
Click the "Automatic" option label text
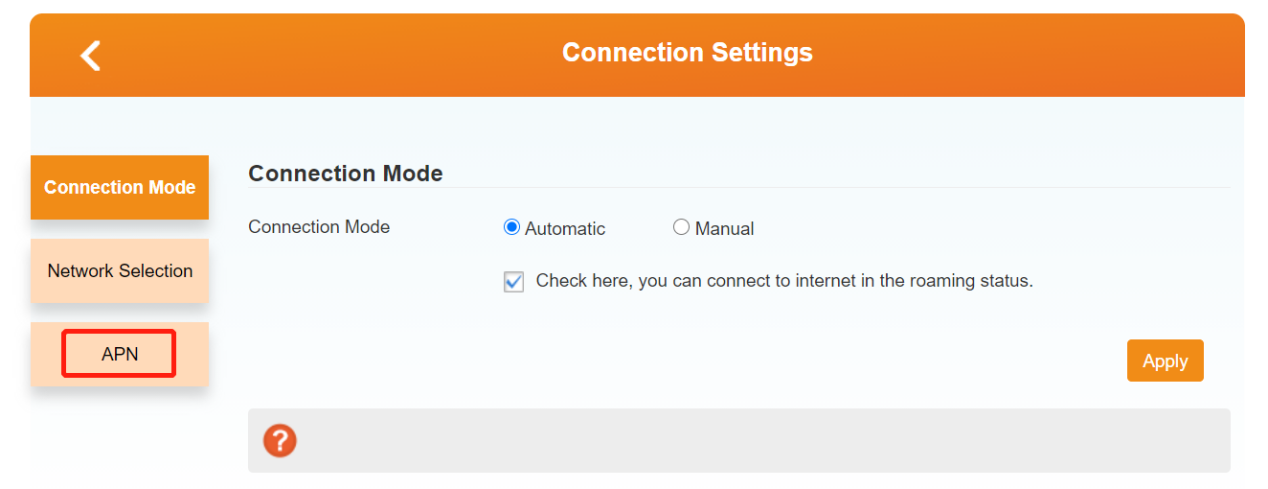coord(565,229)
